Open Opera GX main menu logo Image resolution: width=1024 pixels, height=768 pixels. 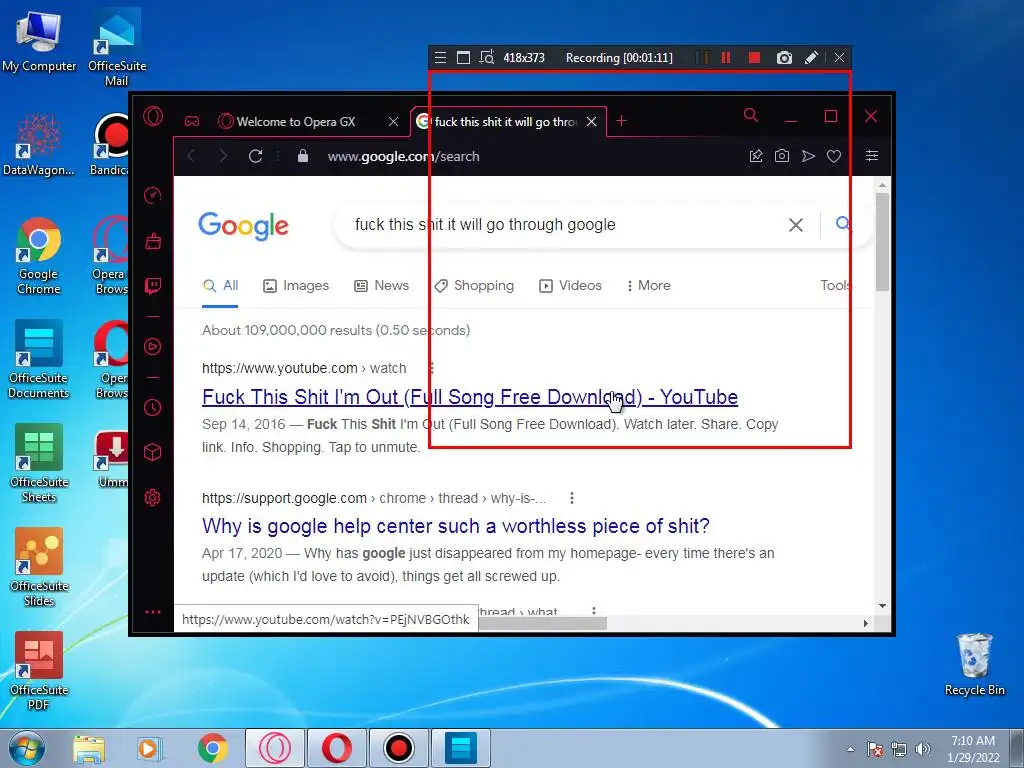[153, 116]
